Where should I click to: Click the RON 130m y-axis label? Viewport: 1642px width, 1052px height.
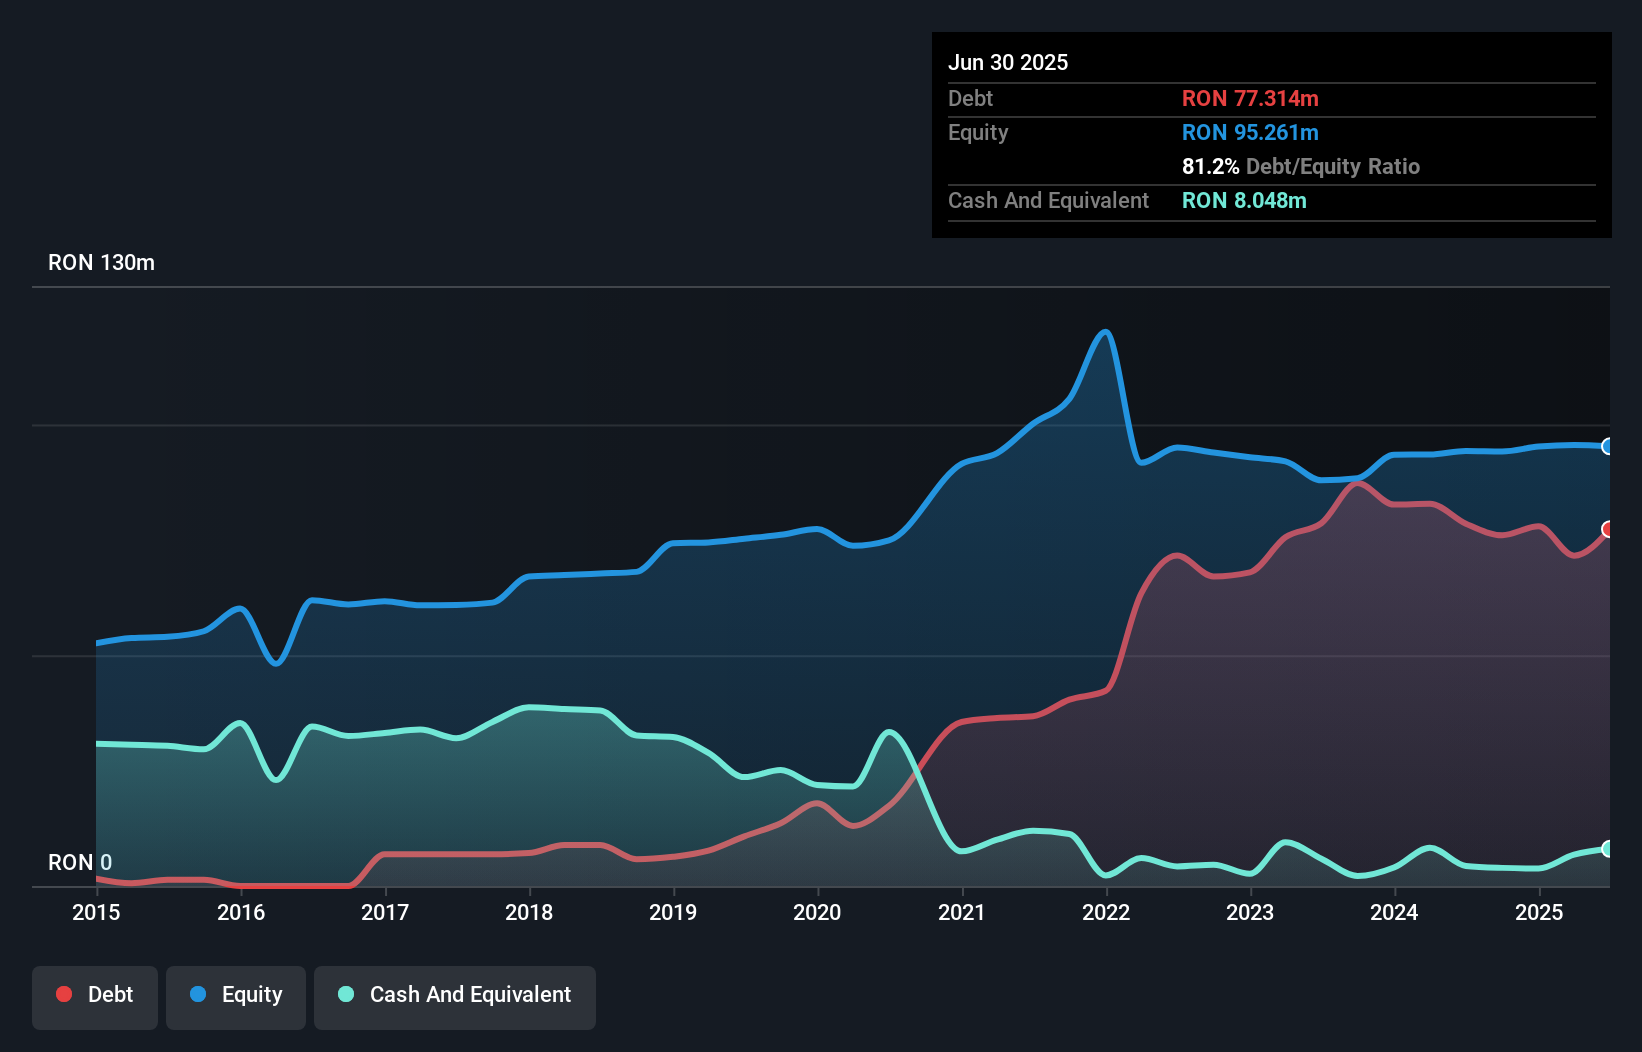(x=101, y=263)
